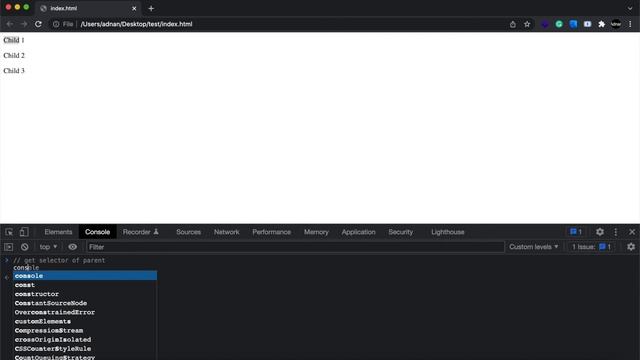Click the Child 3 text

tap(14, 71)
